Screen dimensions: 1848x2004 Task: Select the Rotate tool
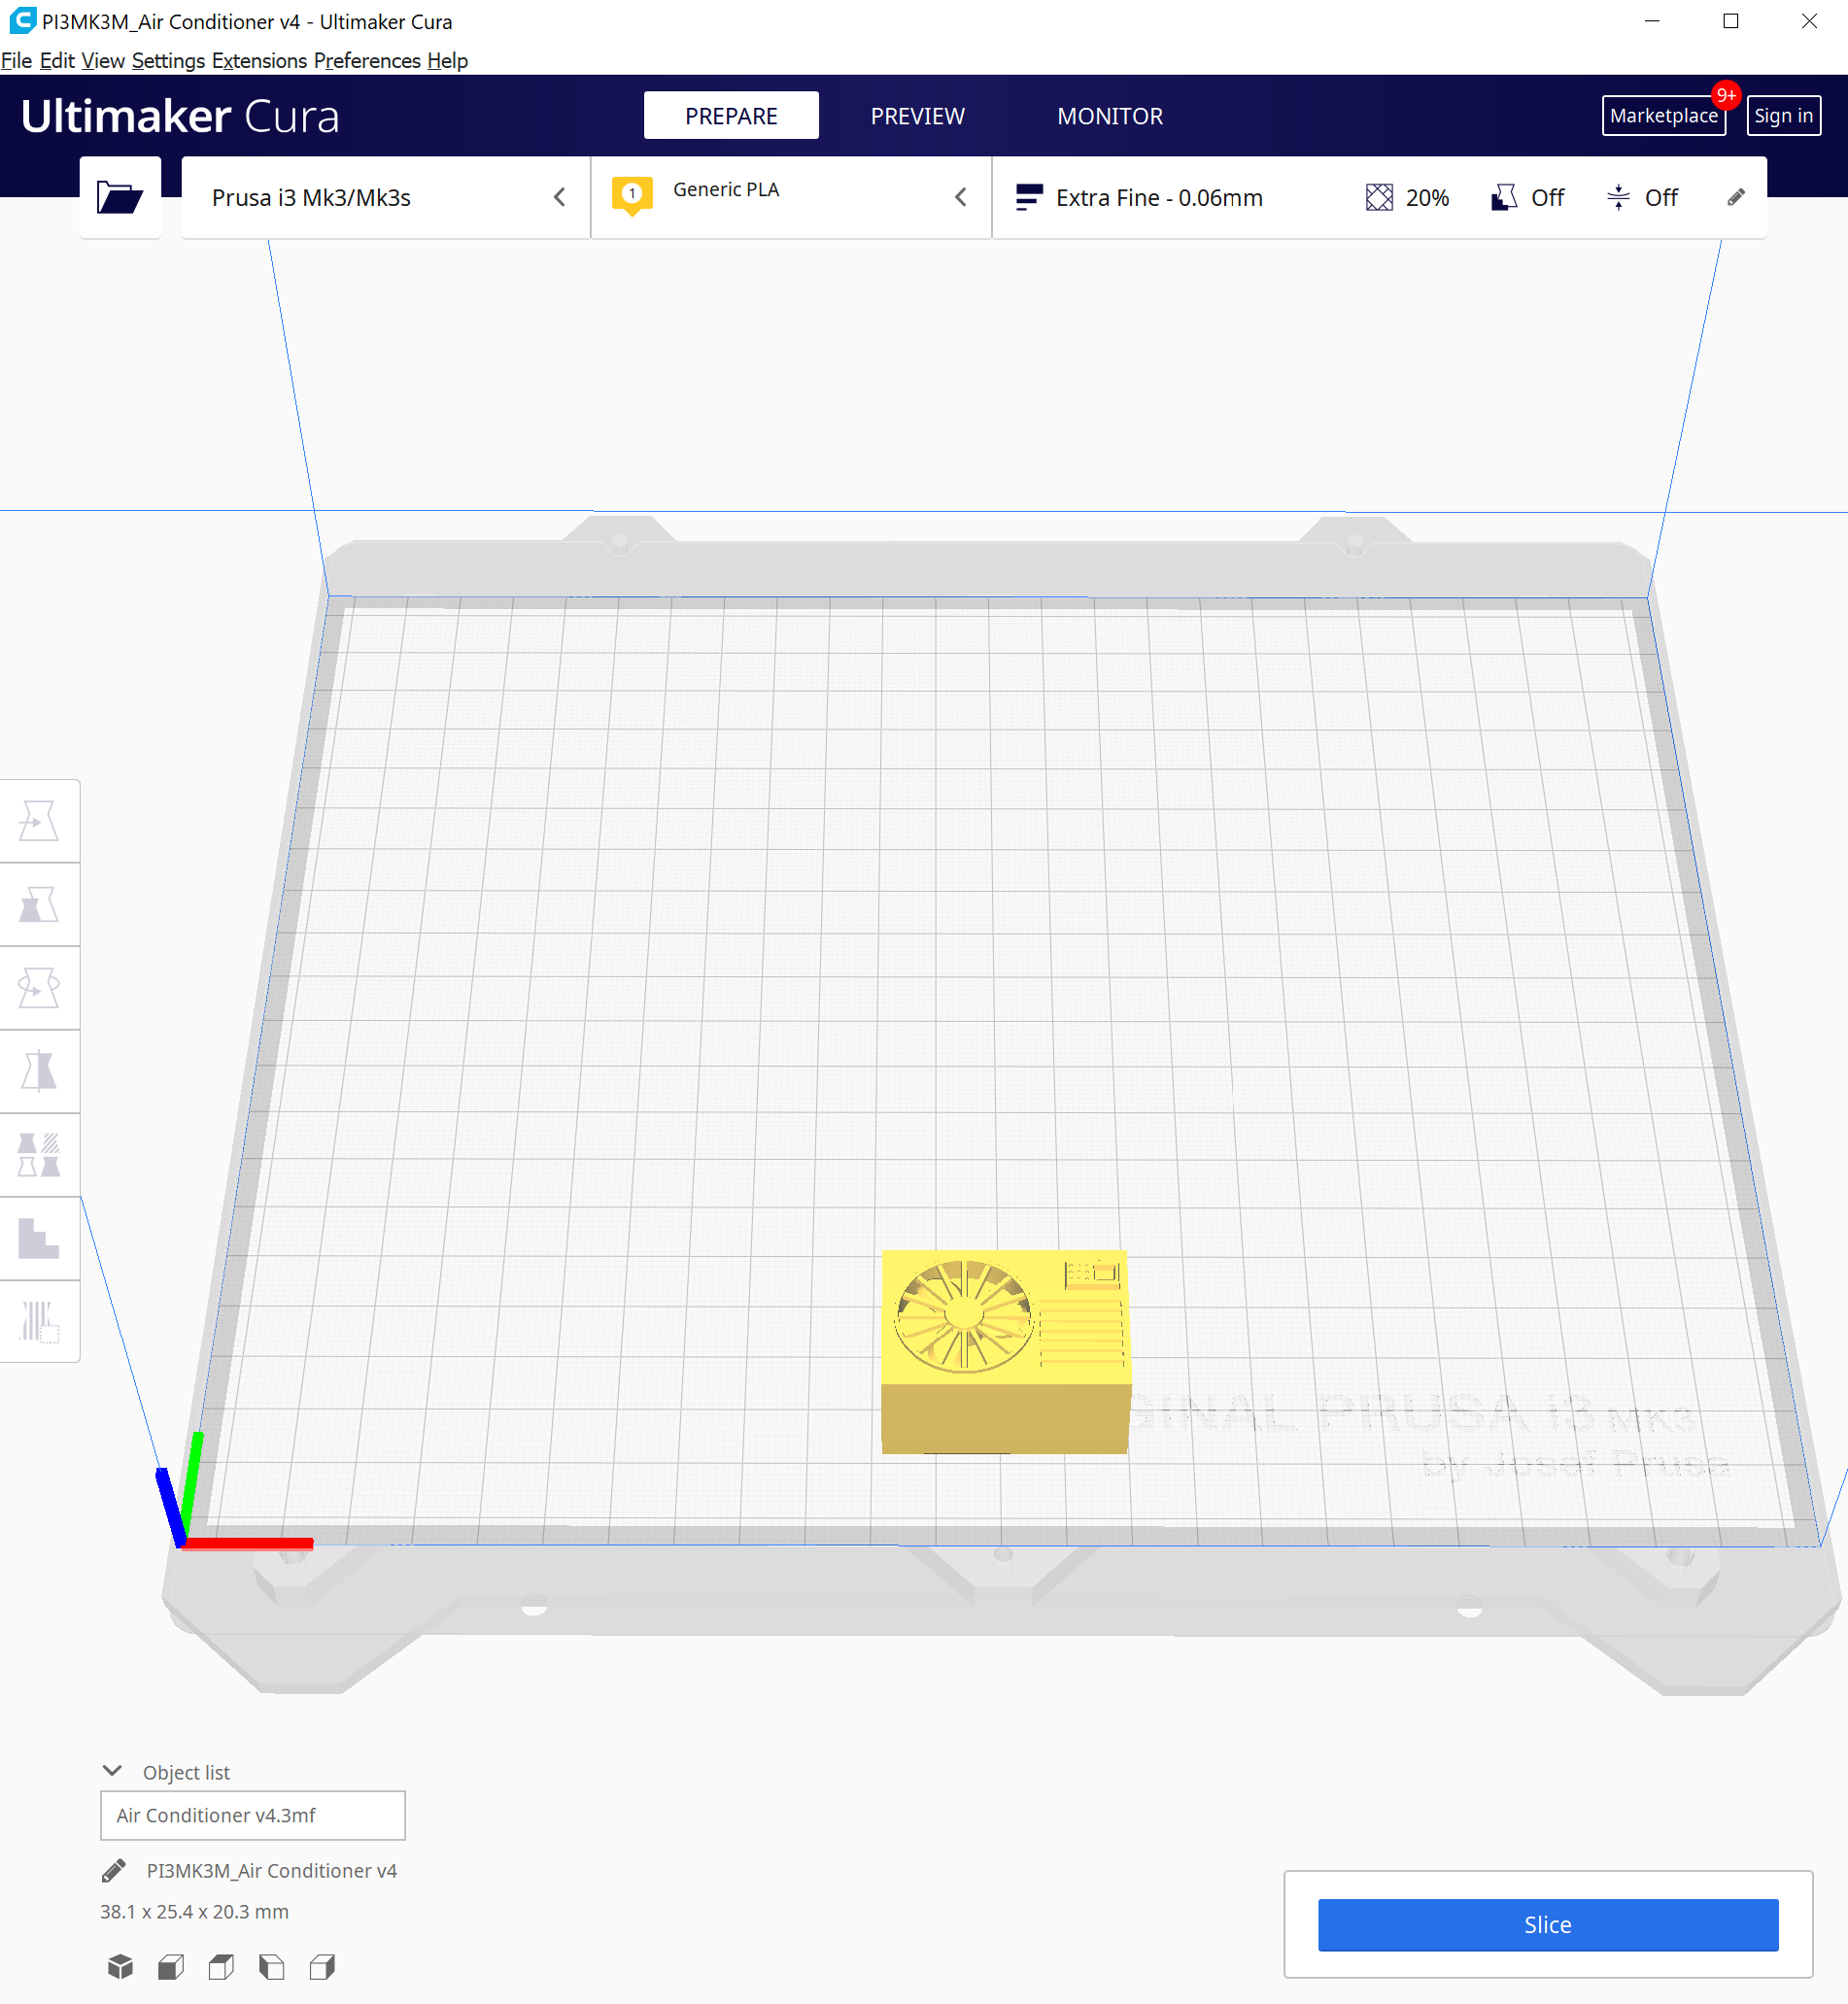(40, 987)
